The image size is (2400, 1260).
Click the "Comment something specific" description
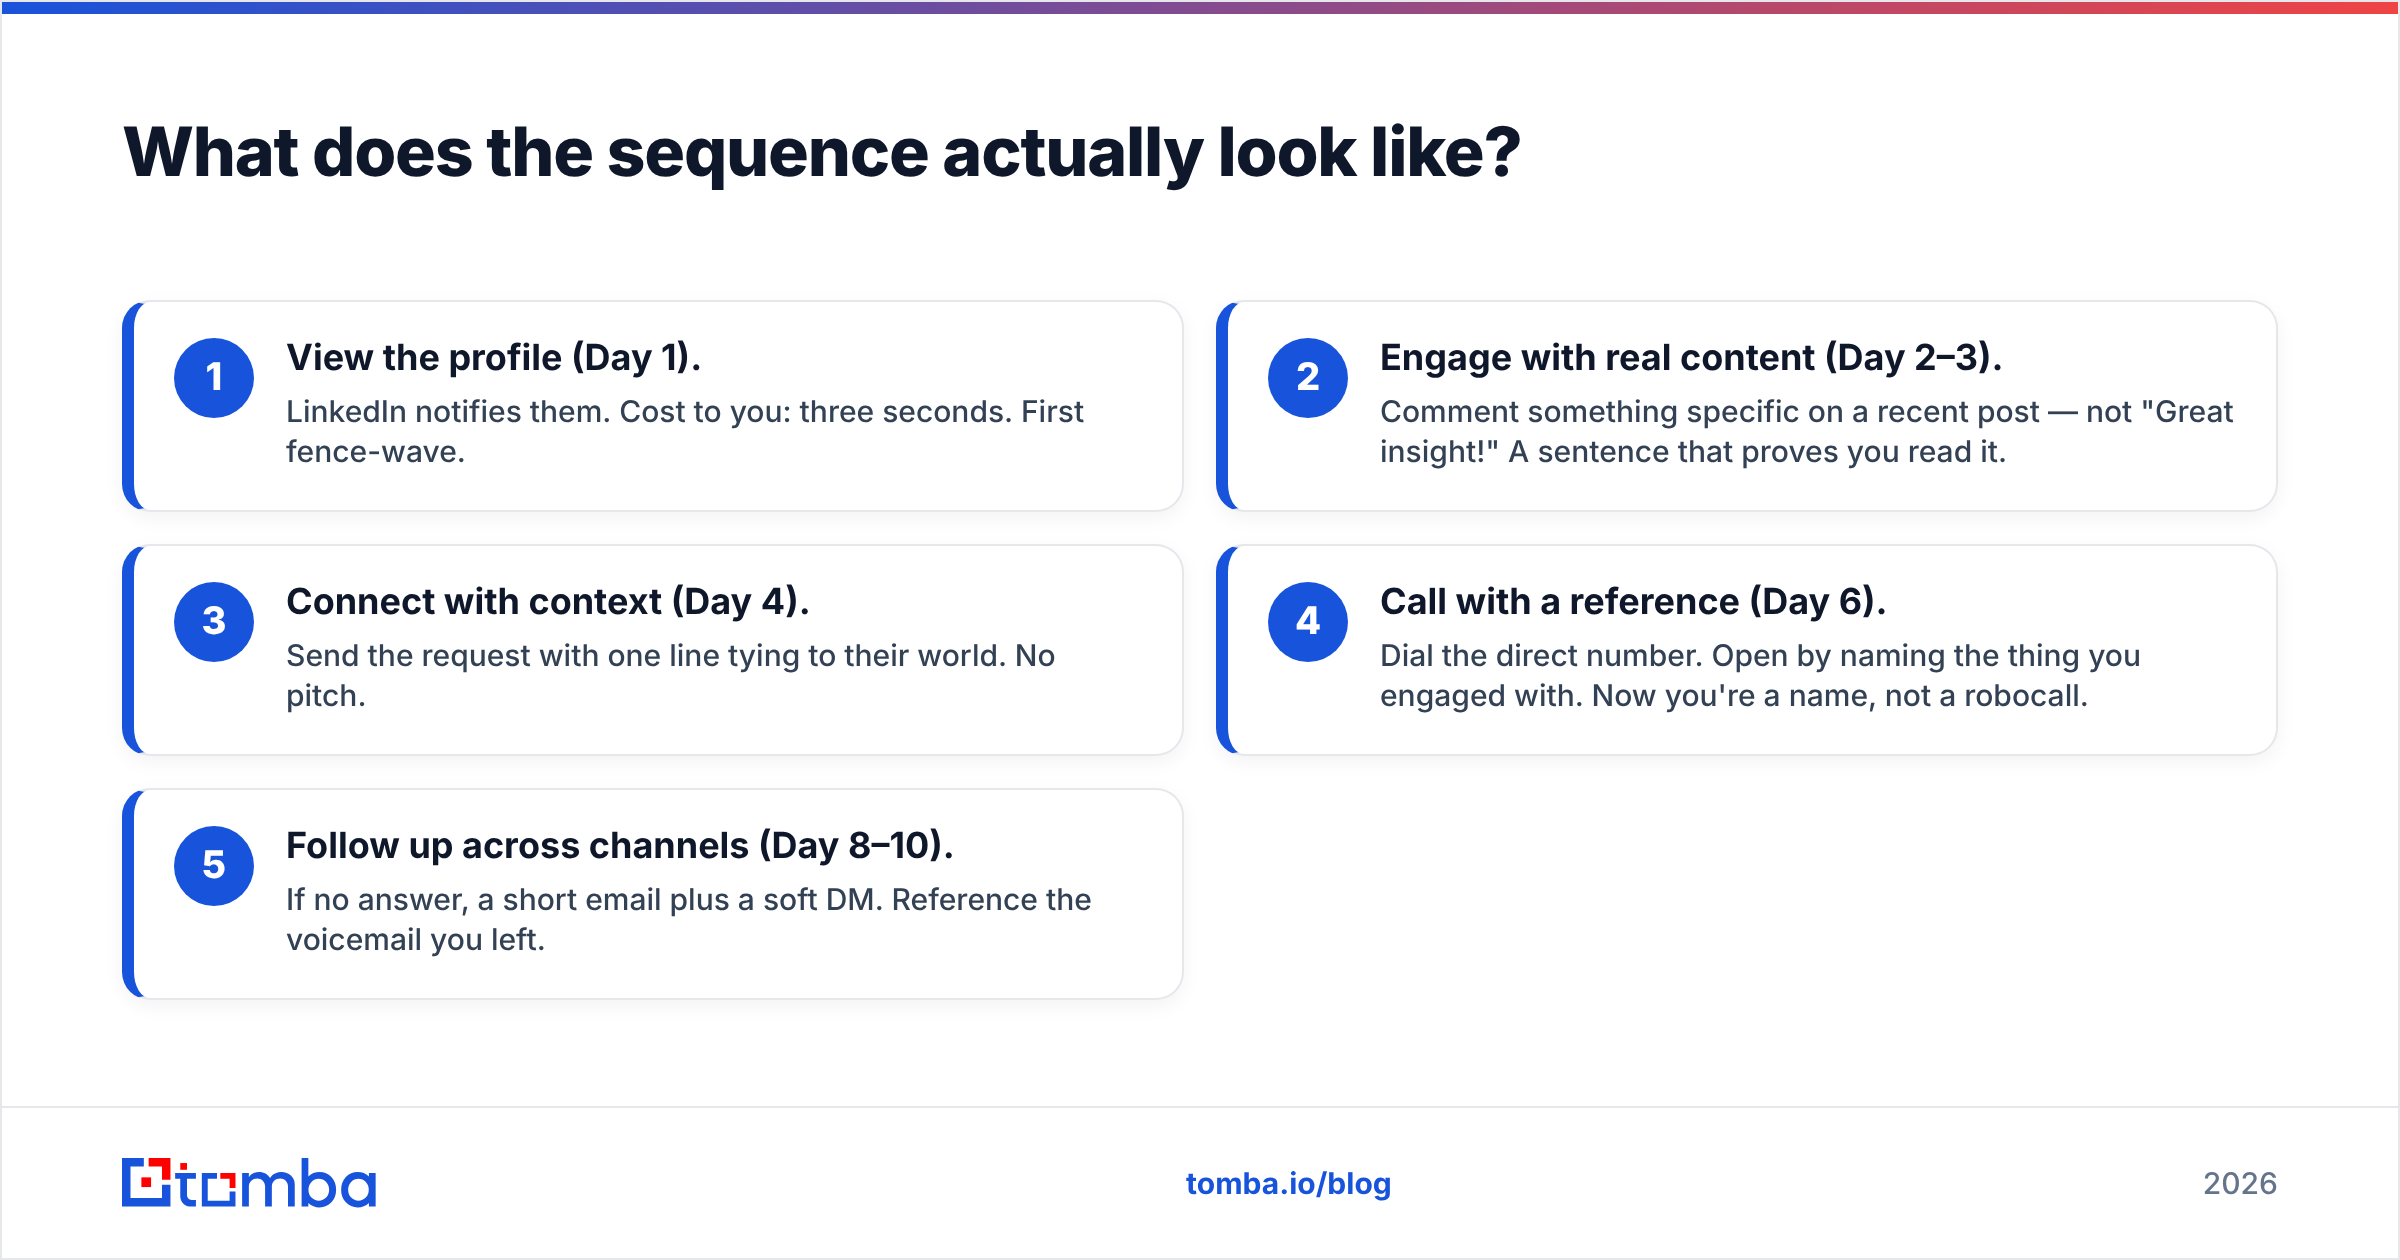click(x=1806, y=432)
